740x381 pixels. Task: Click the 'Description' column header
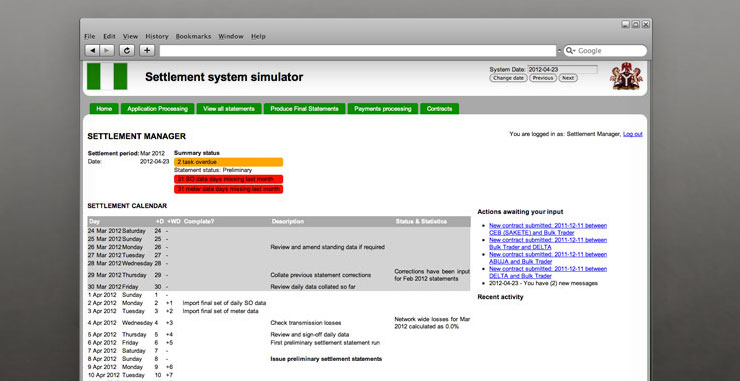[x=288, y=221]
